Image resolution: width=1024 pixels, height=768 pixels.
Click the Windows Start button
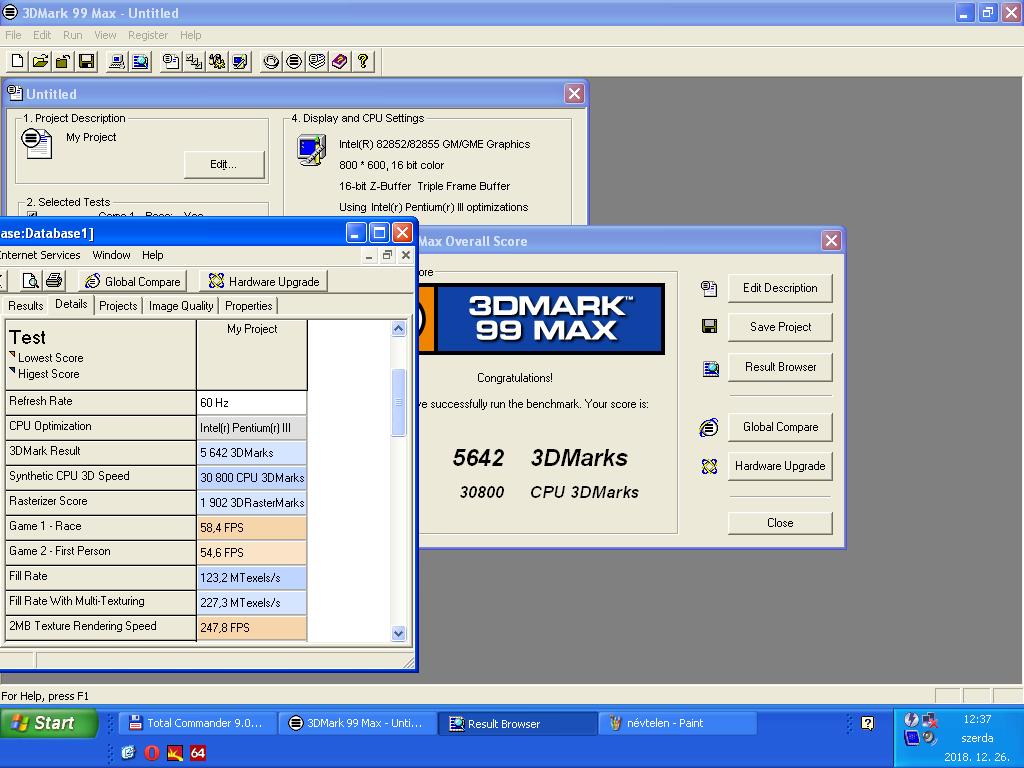[x=49, y=723]
